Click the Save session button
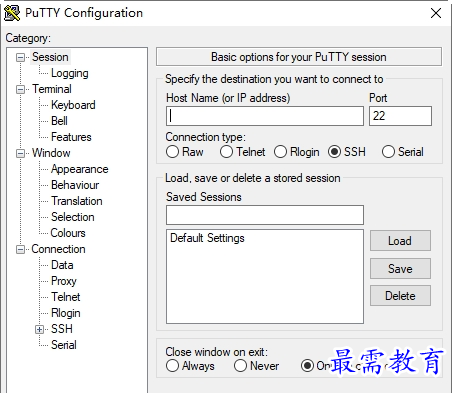 400,269
